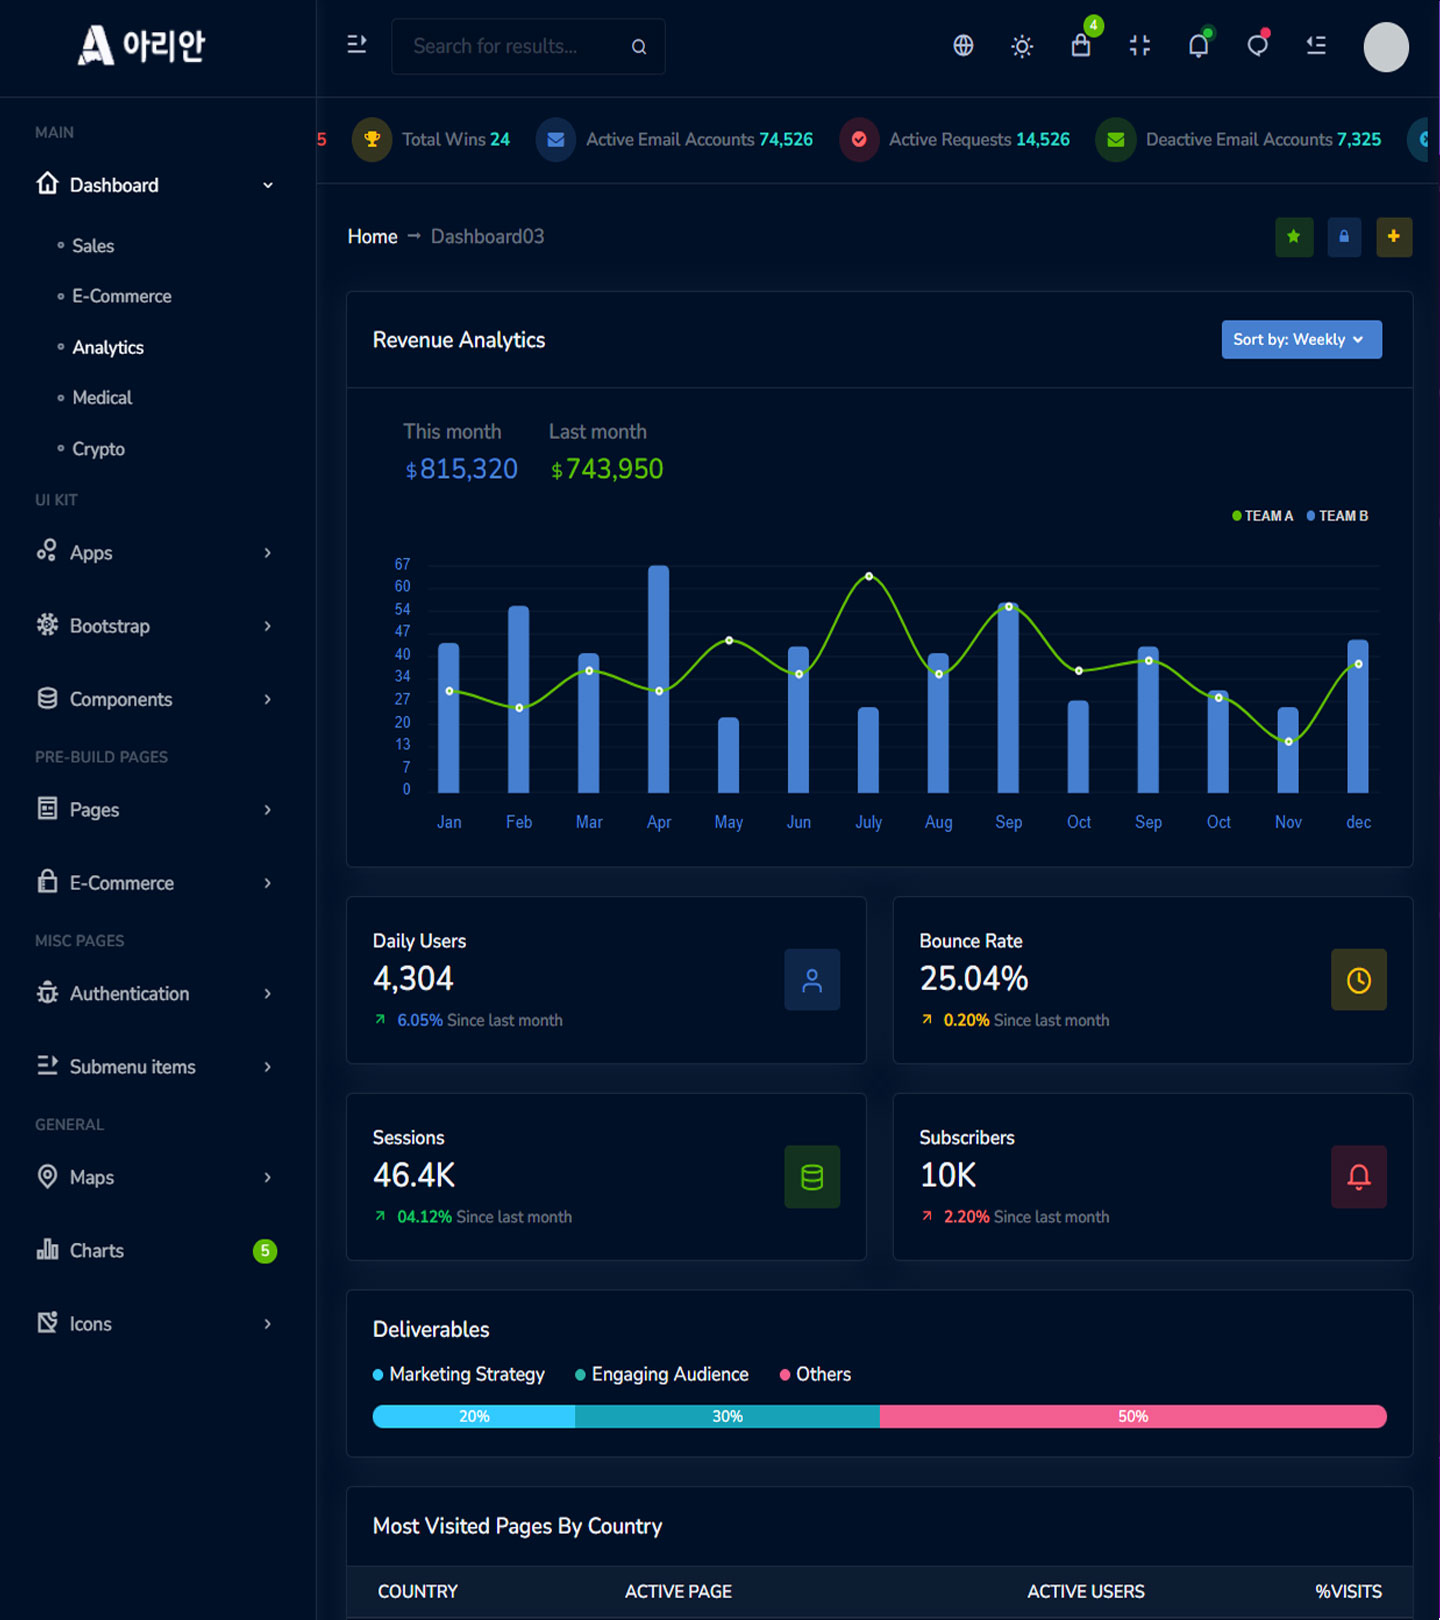The height and width of the screenshot is (1620, 1440).
Task: Click the Sessions database icon
Action: tap(812, 1178)
